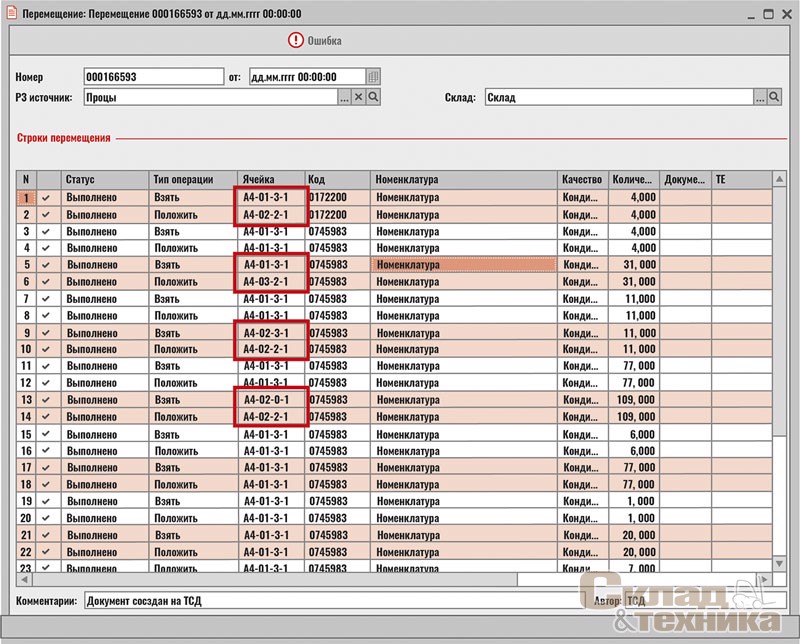Click the Тип операции column header
The height and width of the screenshot is (644, 800).
click(192, 180)
